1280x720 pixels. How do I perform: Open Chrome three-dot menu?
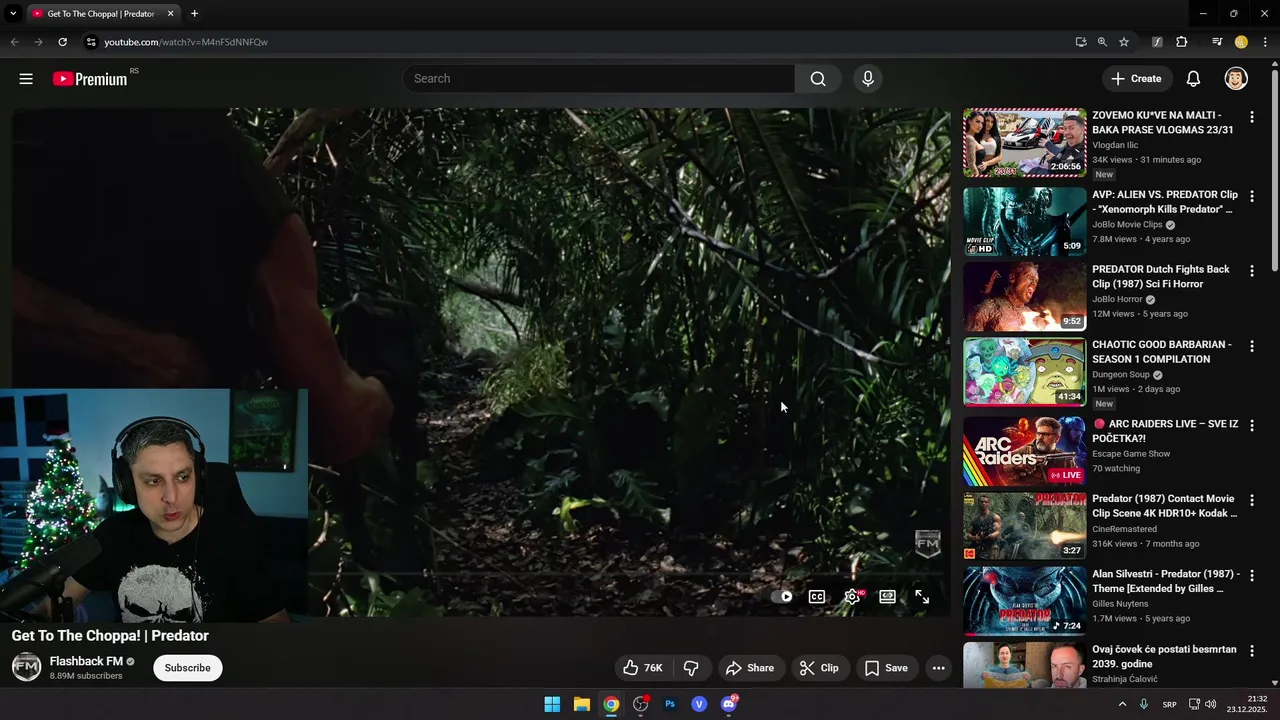(1265, 42)
